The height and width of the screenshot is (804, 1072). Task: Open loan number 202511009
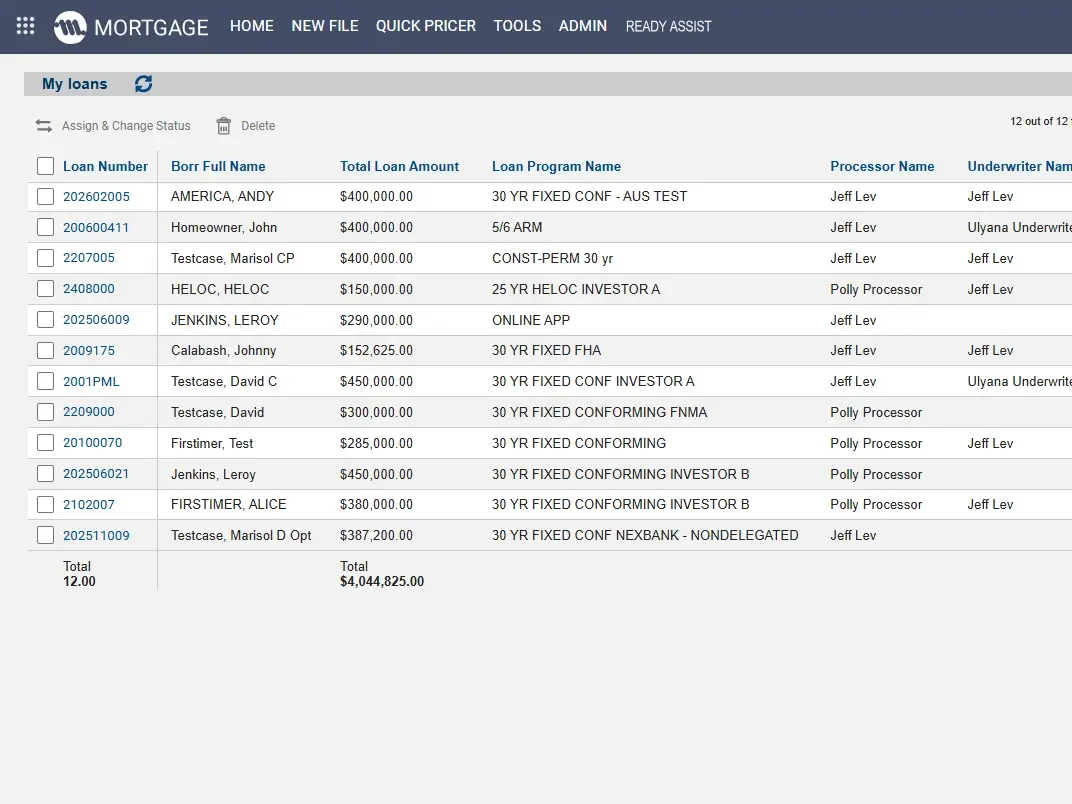coord(96,535)
